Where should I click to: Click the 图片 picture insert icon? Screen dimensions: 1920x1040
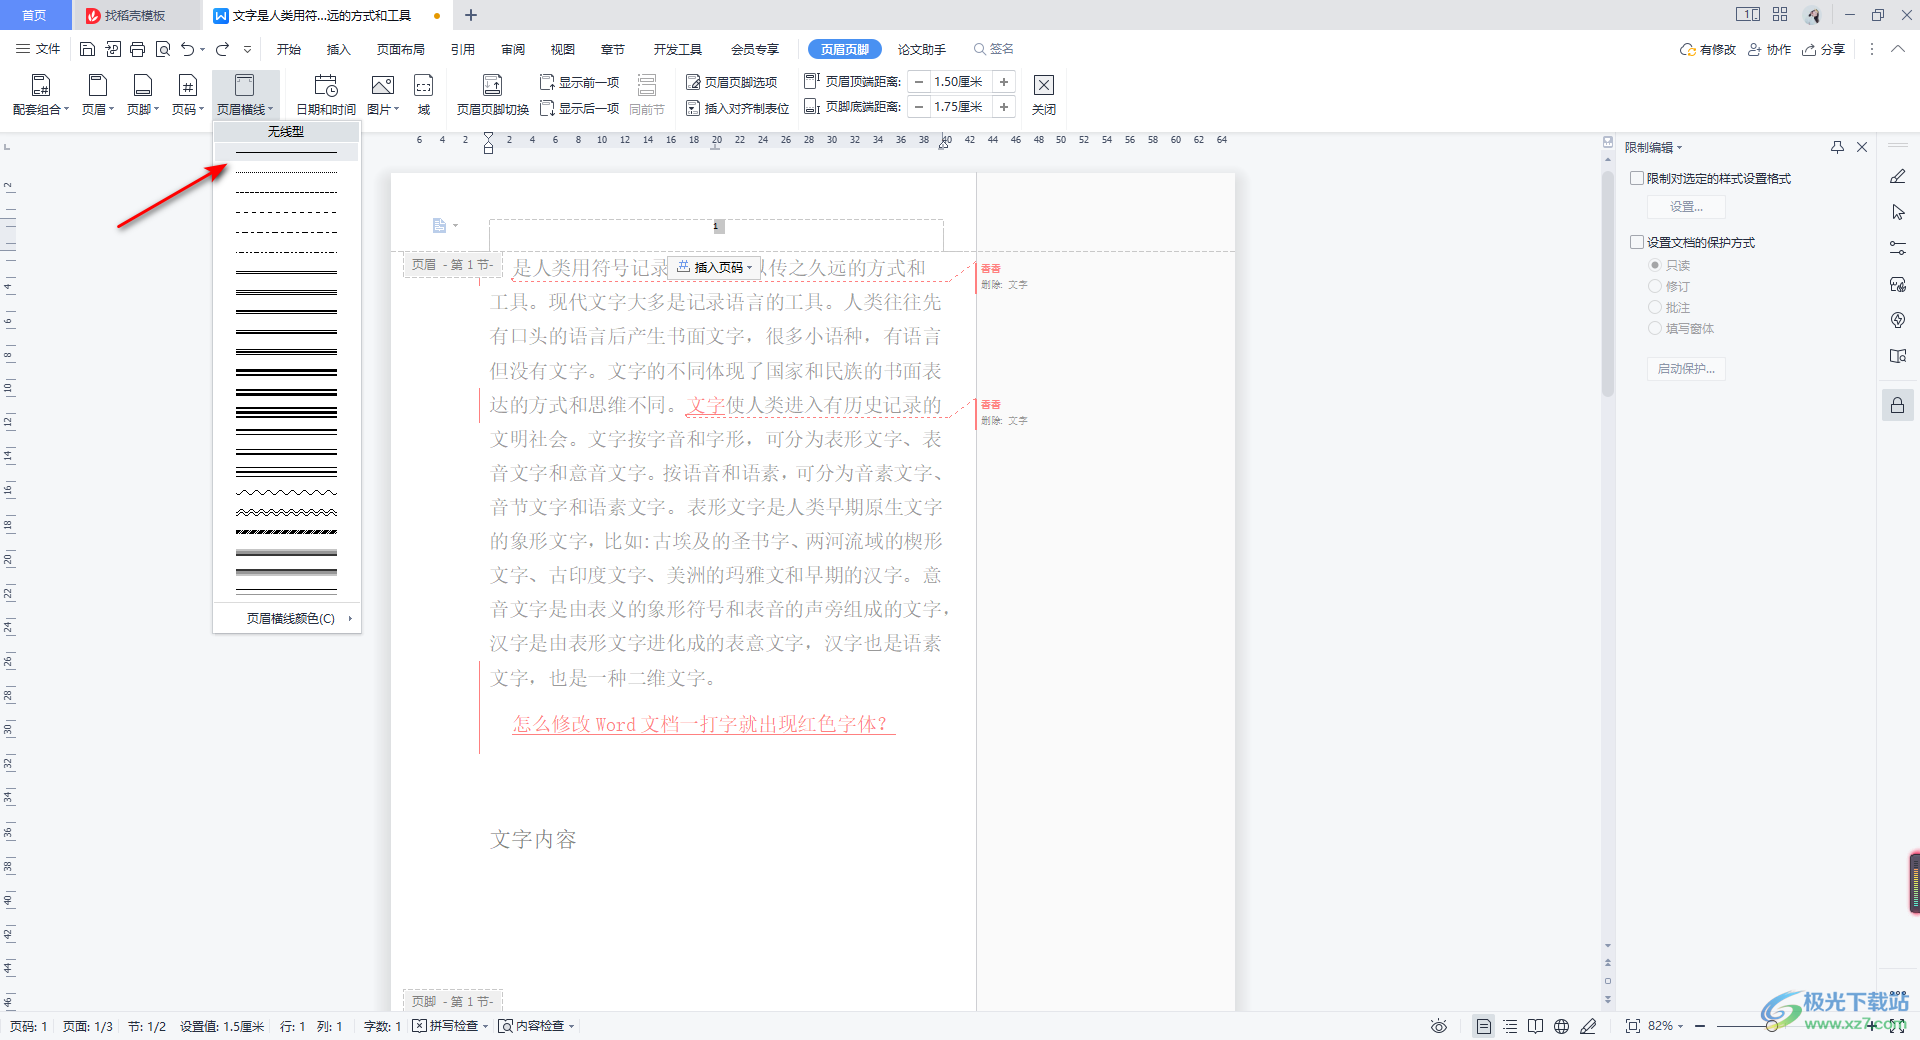[x=383, y=95]
